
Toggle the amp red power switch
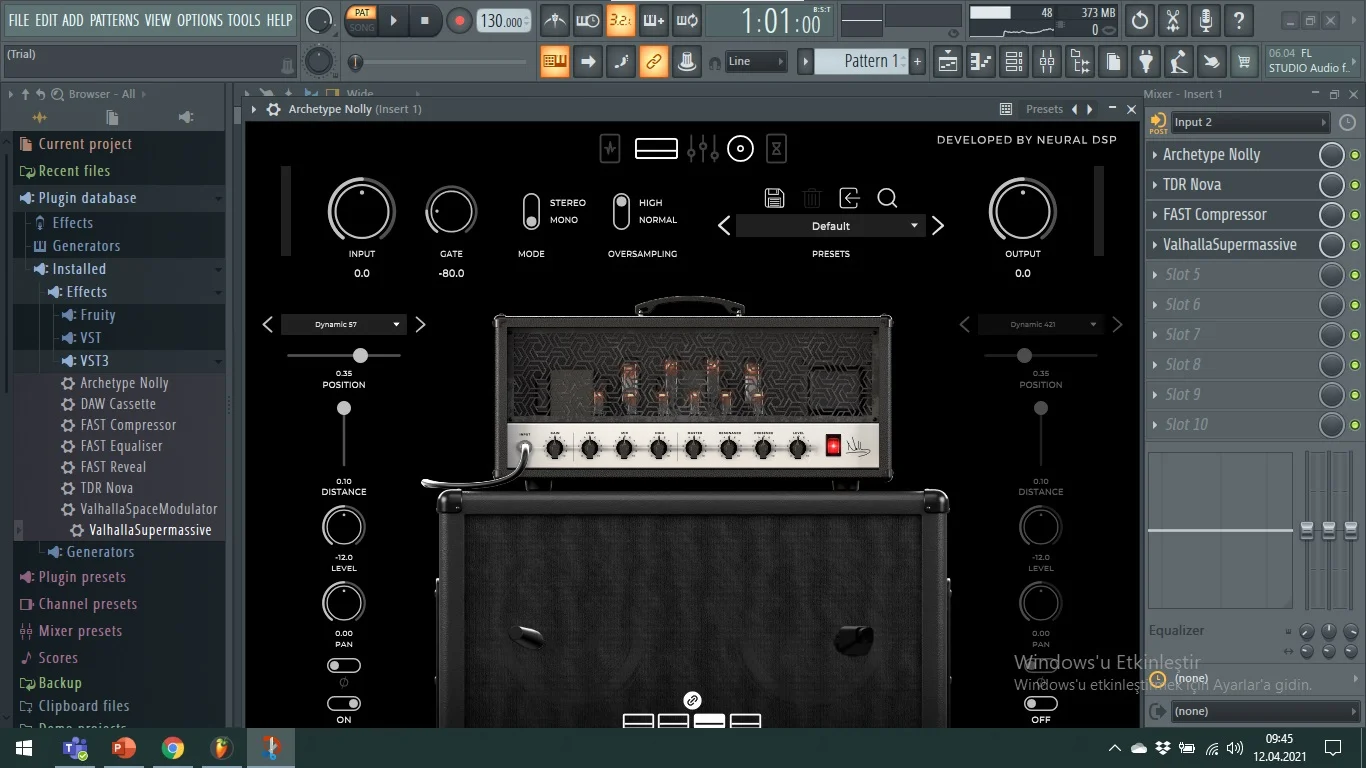(833, 447)
